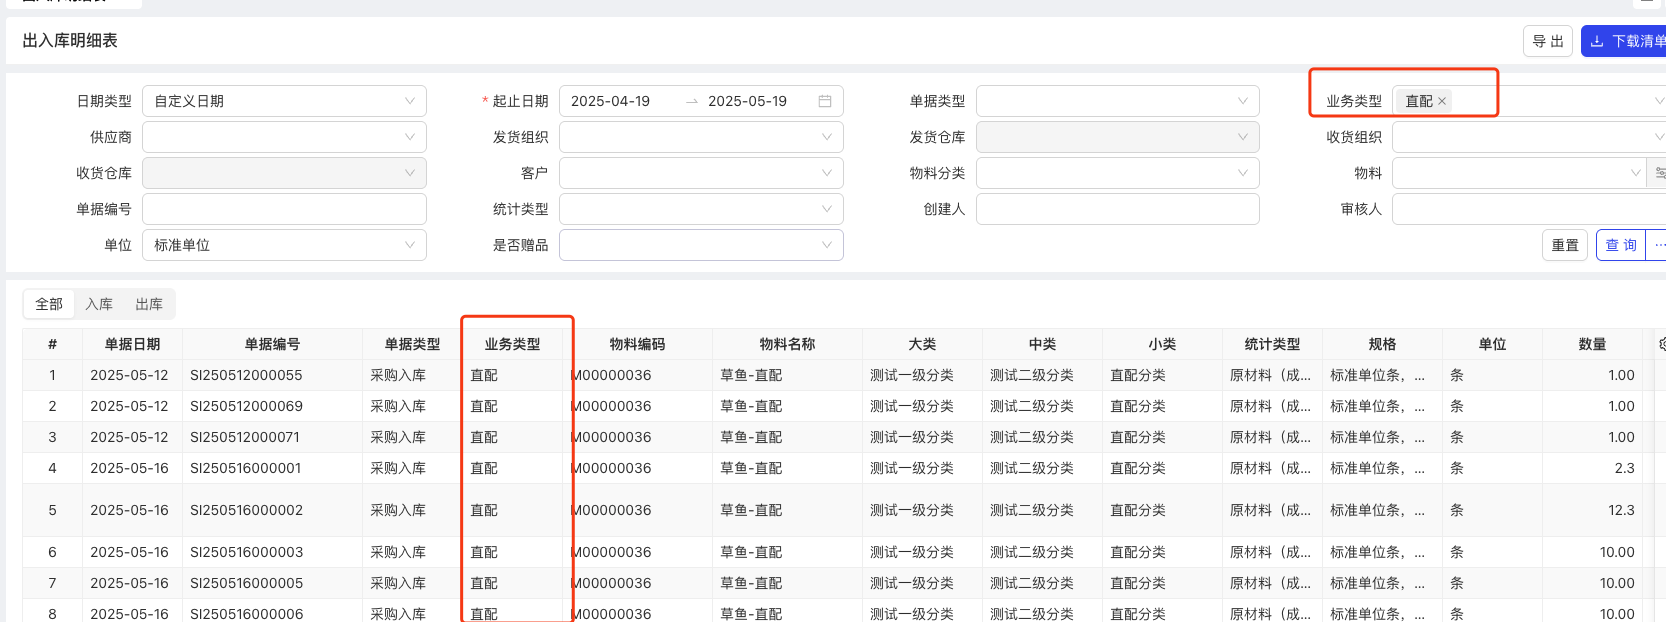Open the 日期类型 dropdown showing 自定义日期
1666x622 pixels.
284,101
